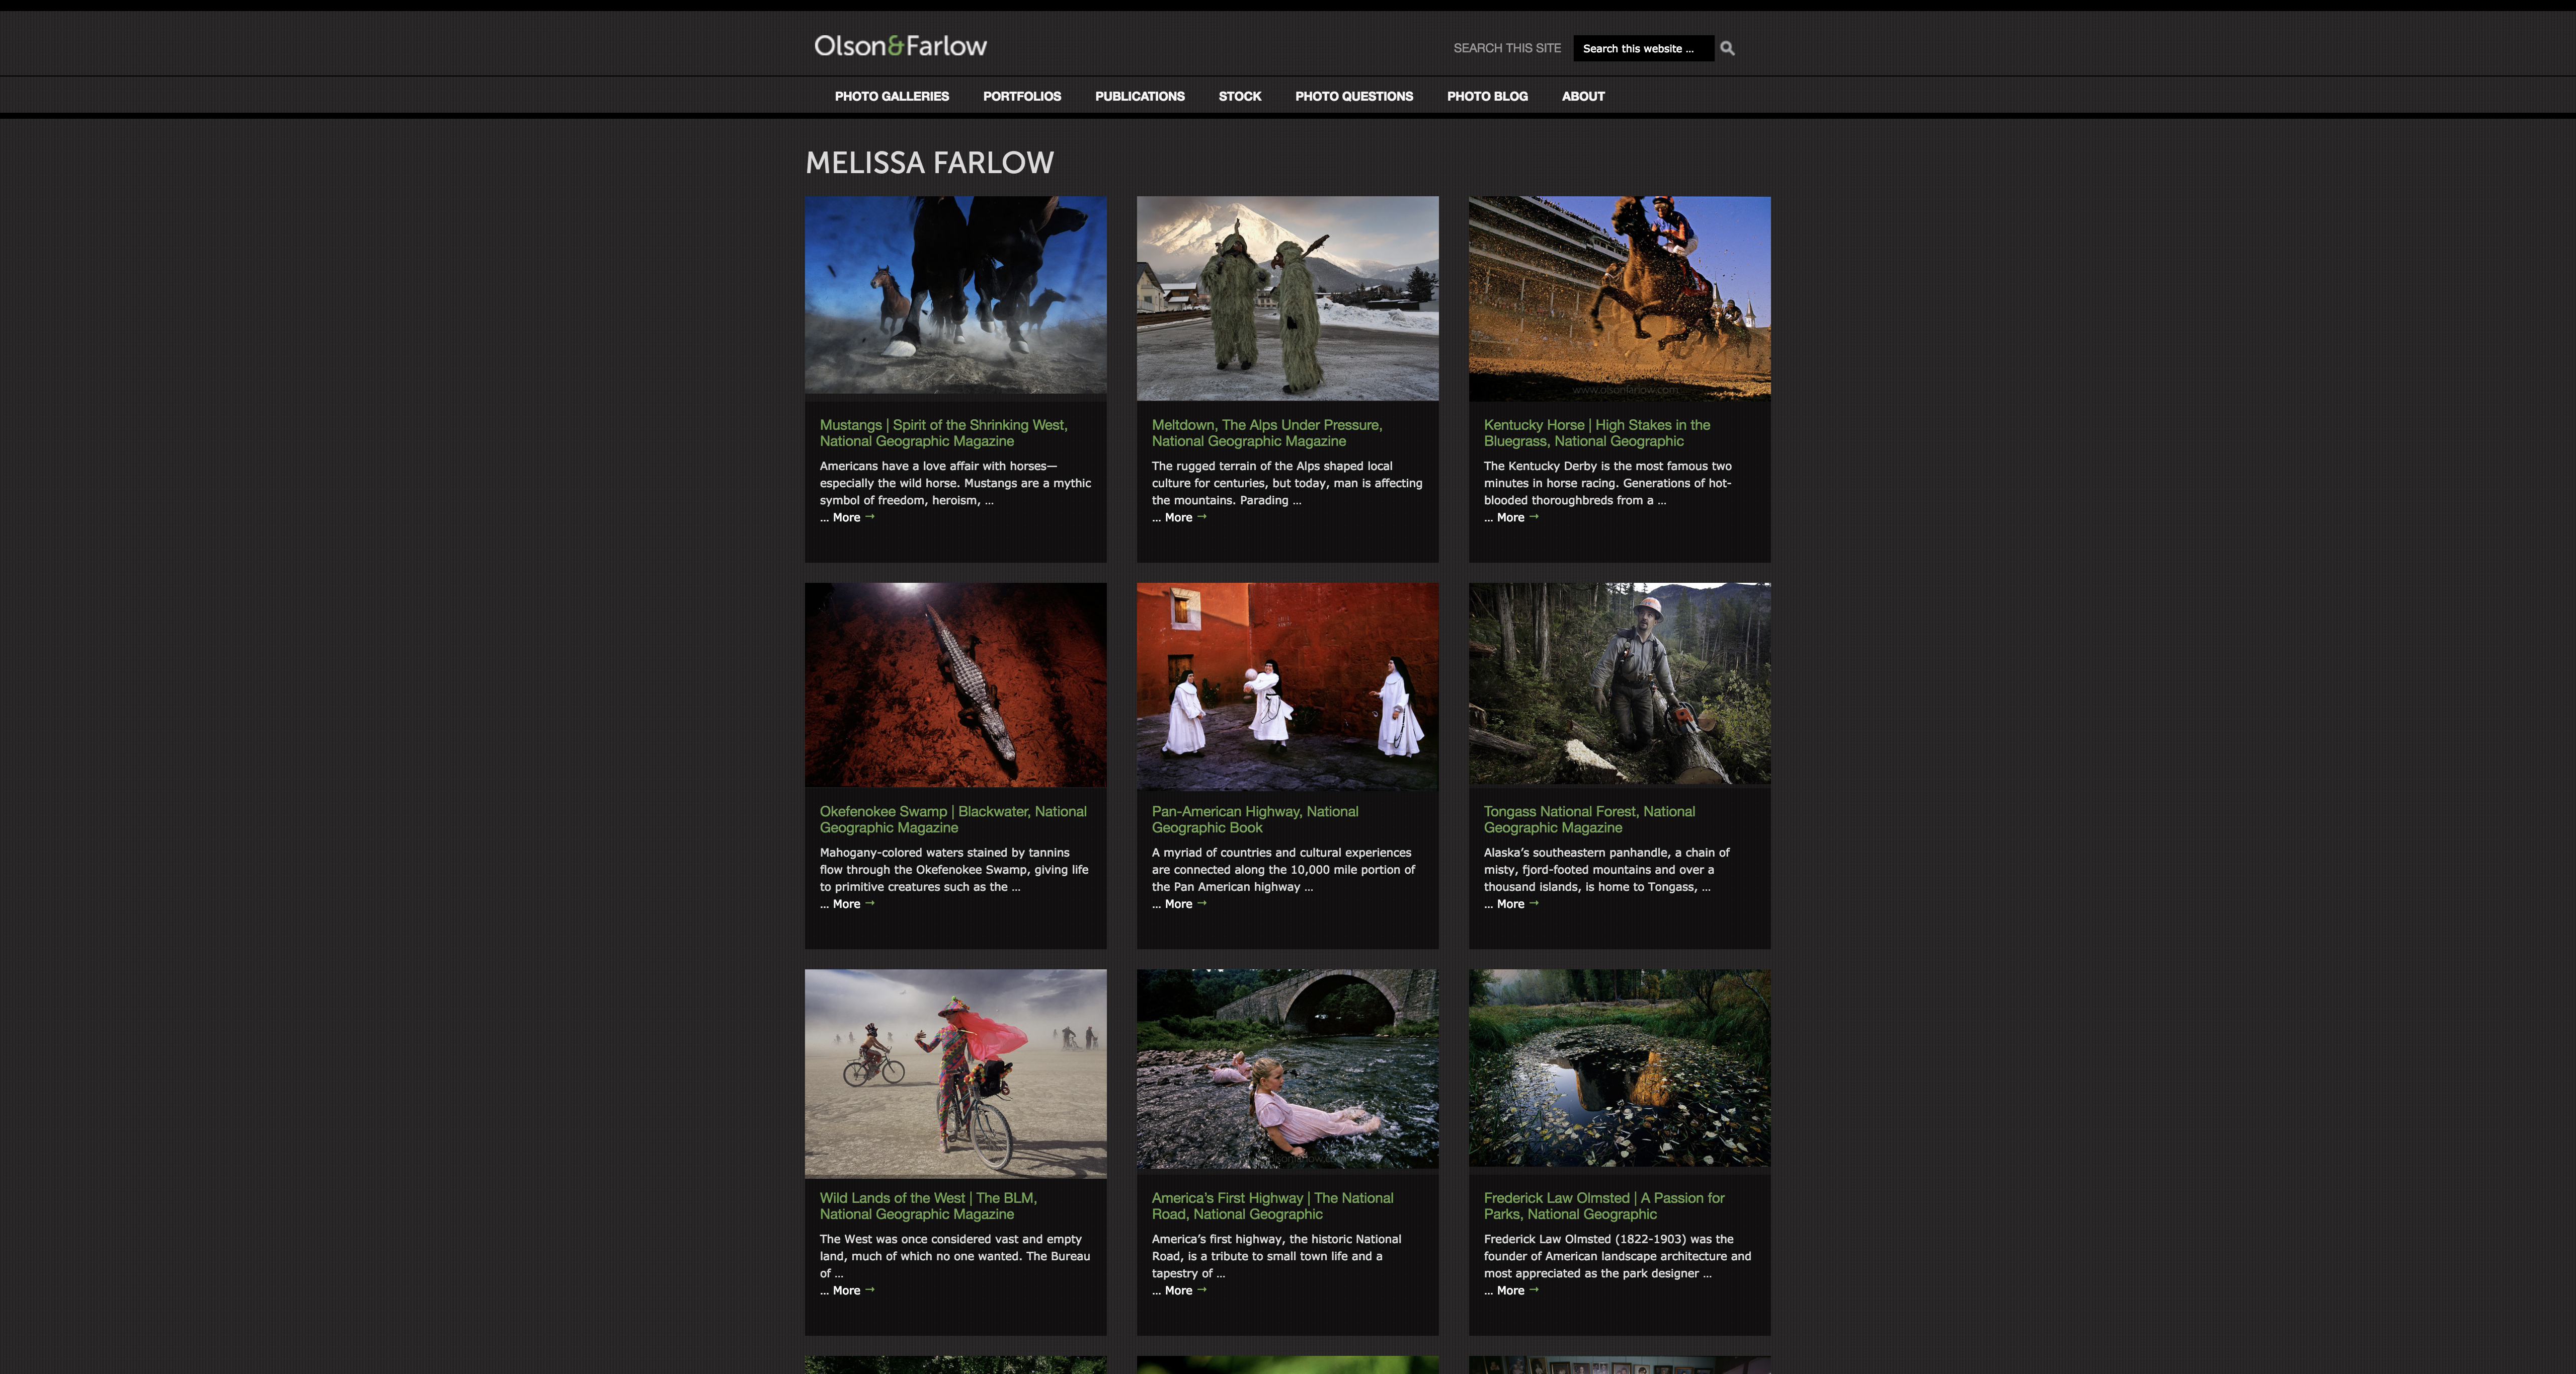Open the alligator swamp photo
Viewport: 2576px width, 1374px height.
click(955, 684)
